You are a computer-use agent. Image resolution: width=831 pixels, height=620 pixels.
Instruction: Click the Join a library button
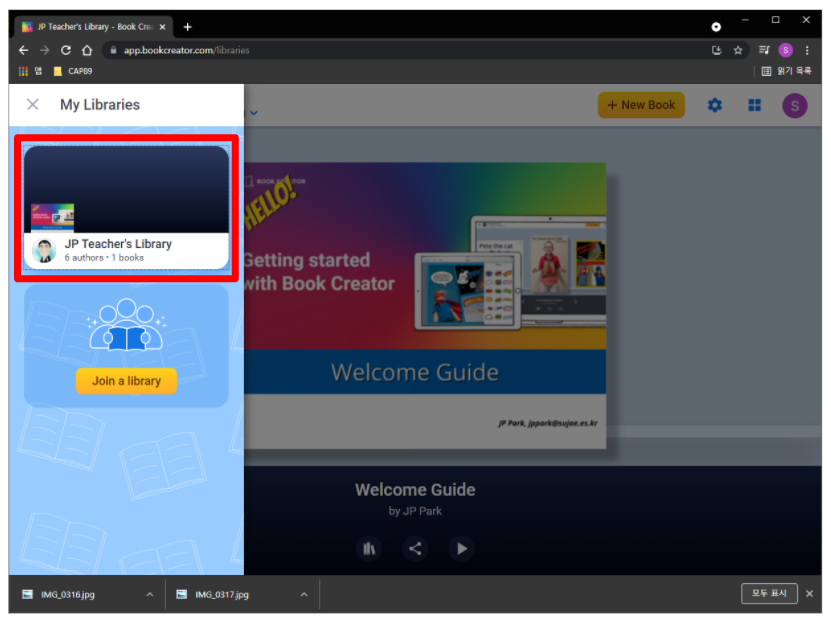tap(126, 381)
